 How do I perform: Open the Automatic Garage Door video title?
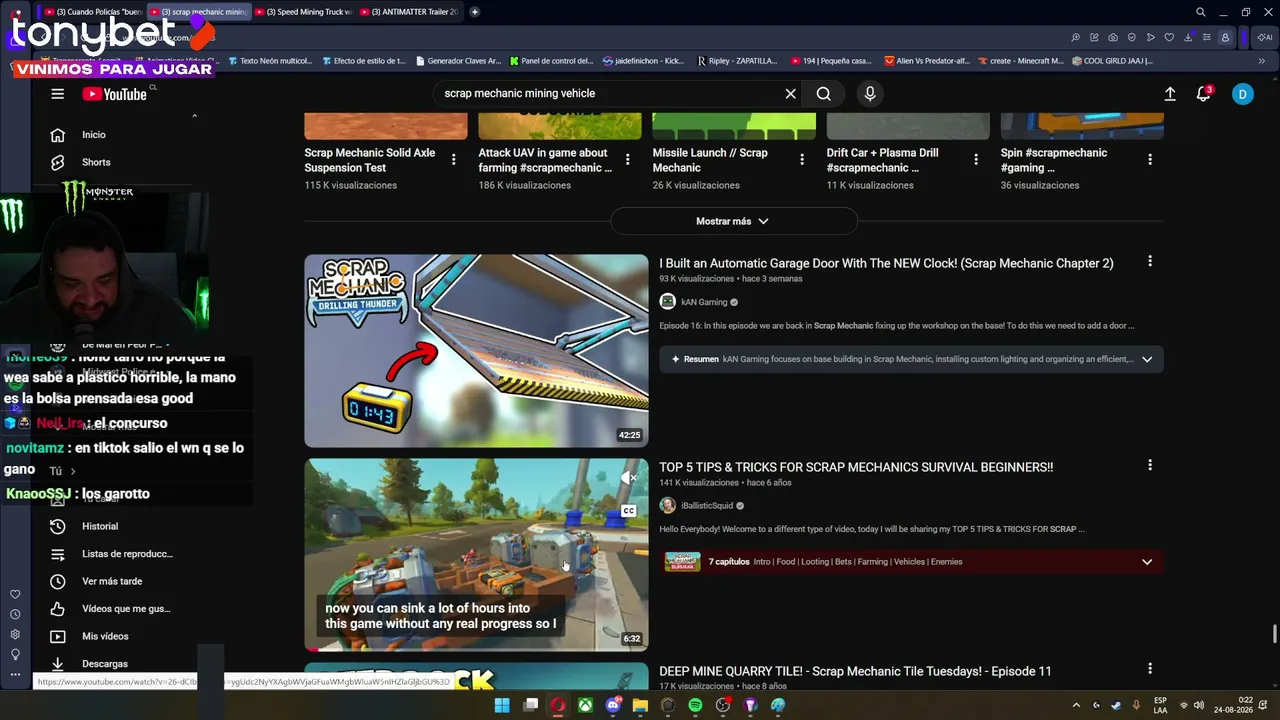point(886,263)
